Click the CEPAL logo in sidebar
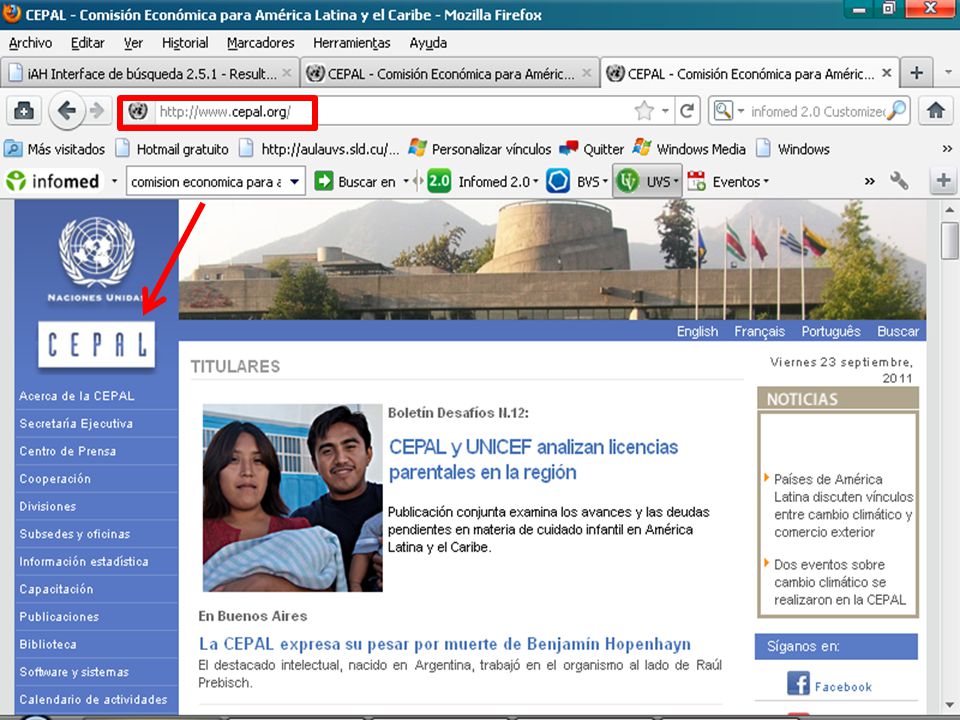 [97, 345]
